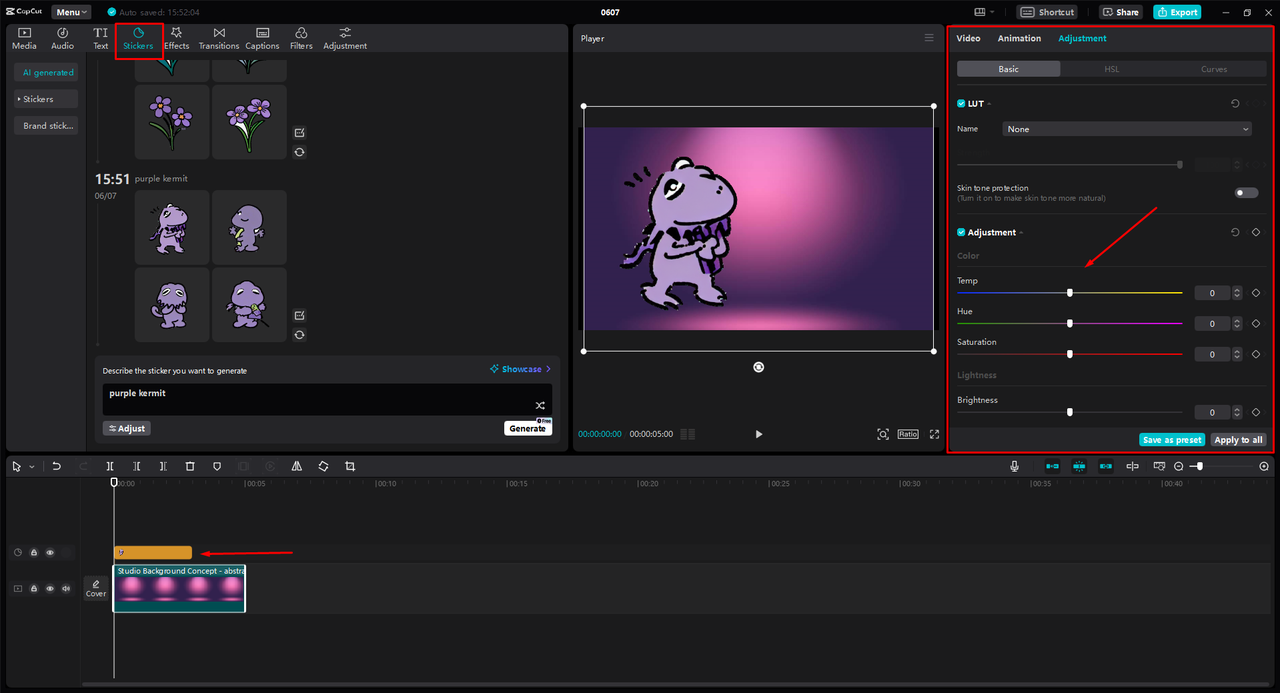This screenshot has height=693, width=1280.
Task: Click the Add marker shield icon
Action: pos(217,467)
